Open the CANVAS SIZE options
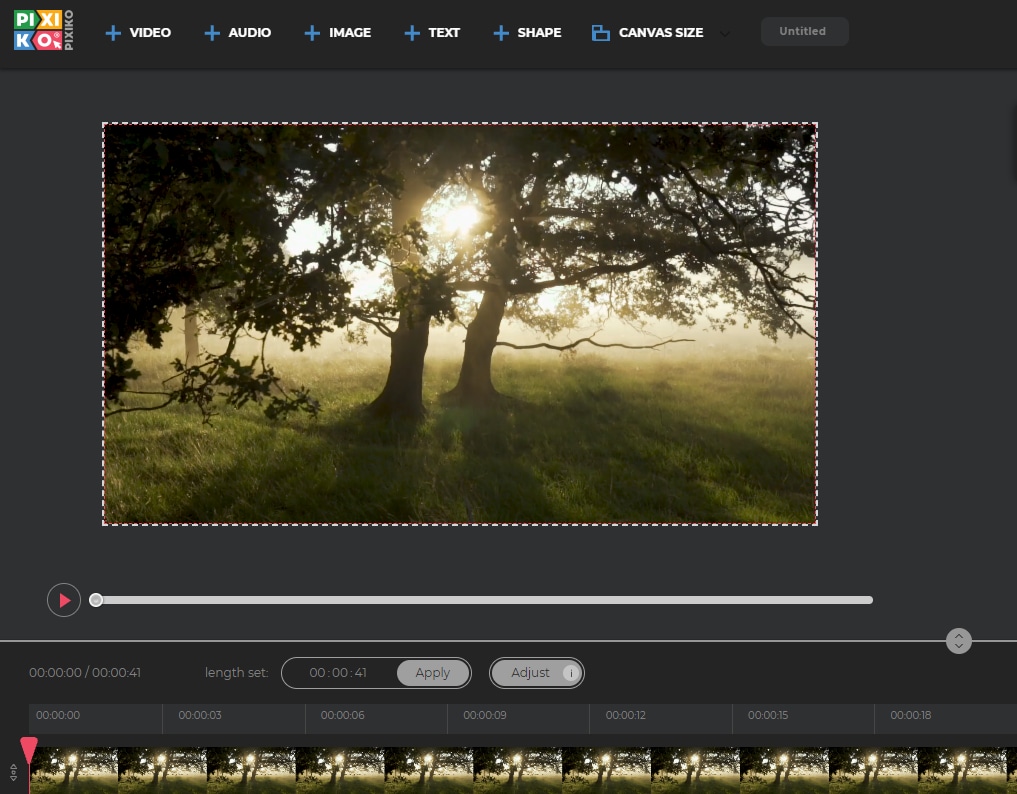 pyautogui.click(x=648, y=32)
